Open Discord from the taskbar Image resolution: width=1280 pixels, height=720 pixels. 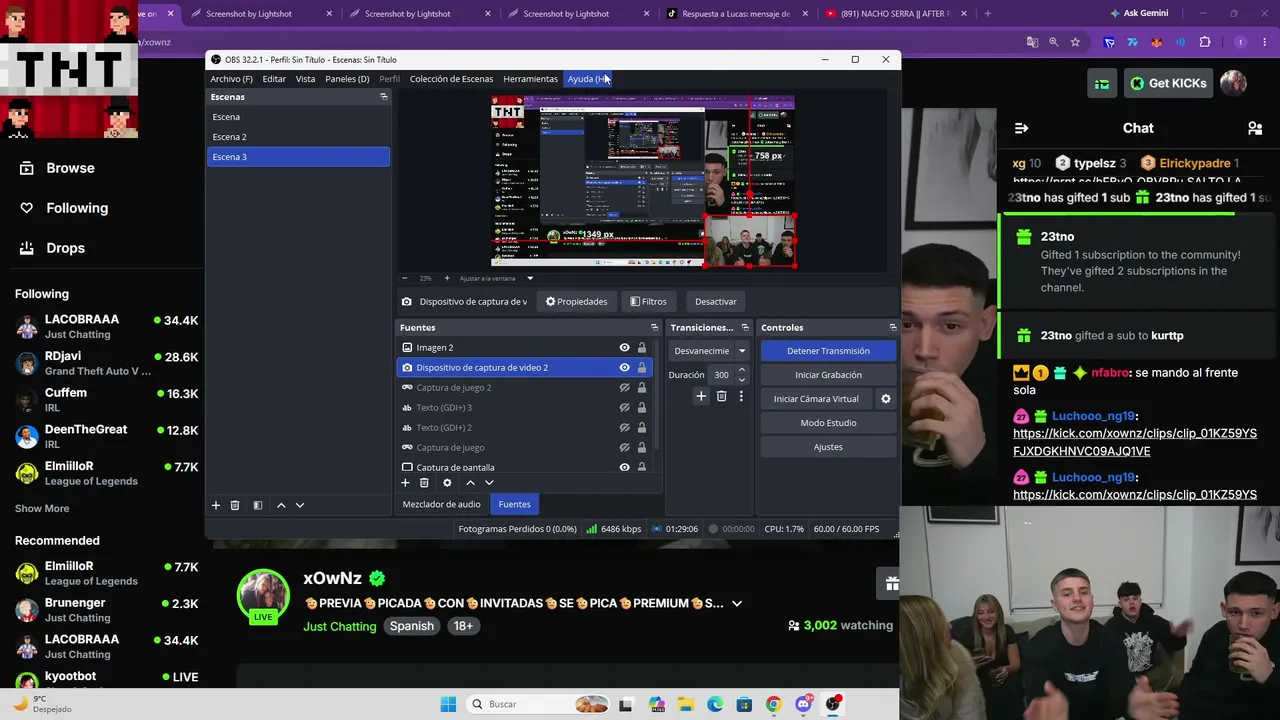(x=803, y=704)
